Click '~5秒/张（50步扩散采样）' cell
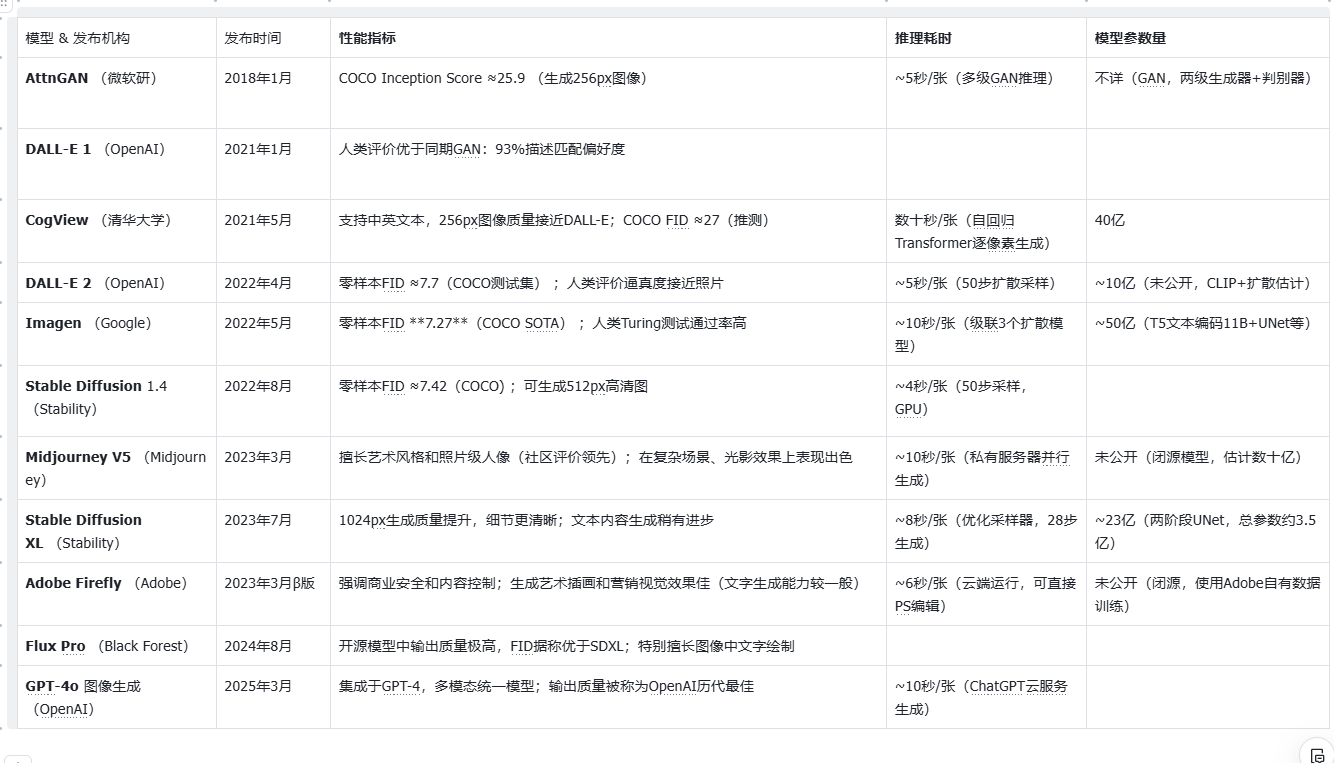The width and height of the screenshot is (1334, 763). [986, 283]
